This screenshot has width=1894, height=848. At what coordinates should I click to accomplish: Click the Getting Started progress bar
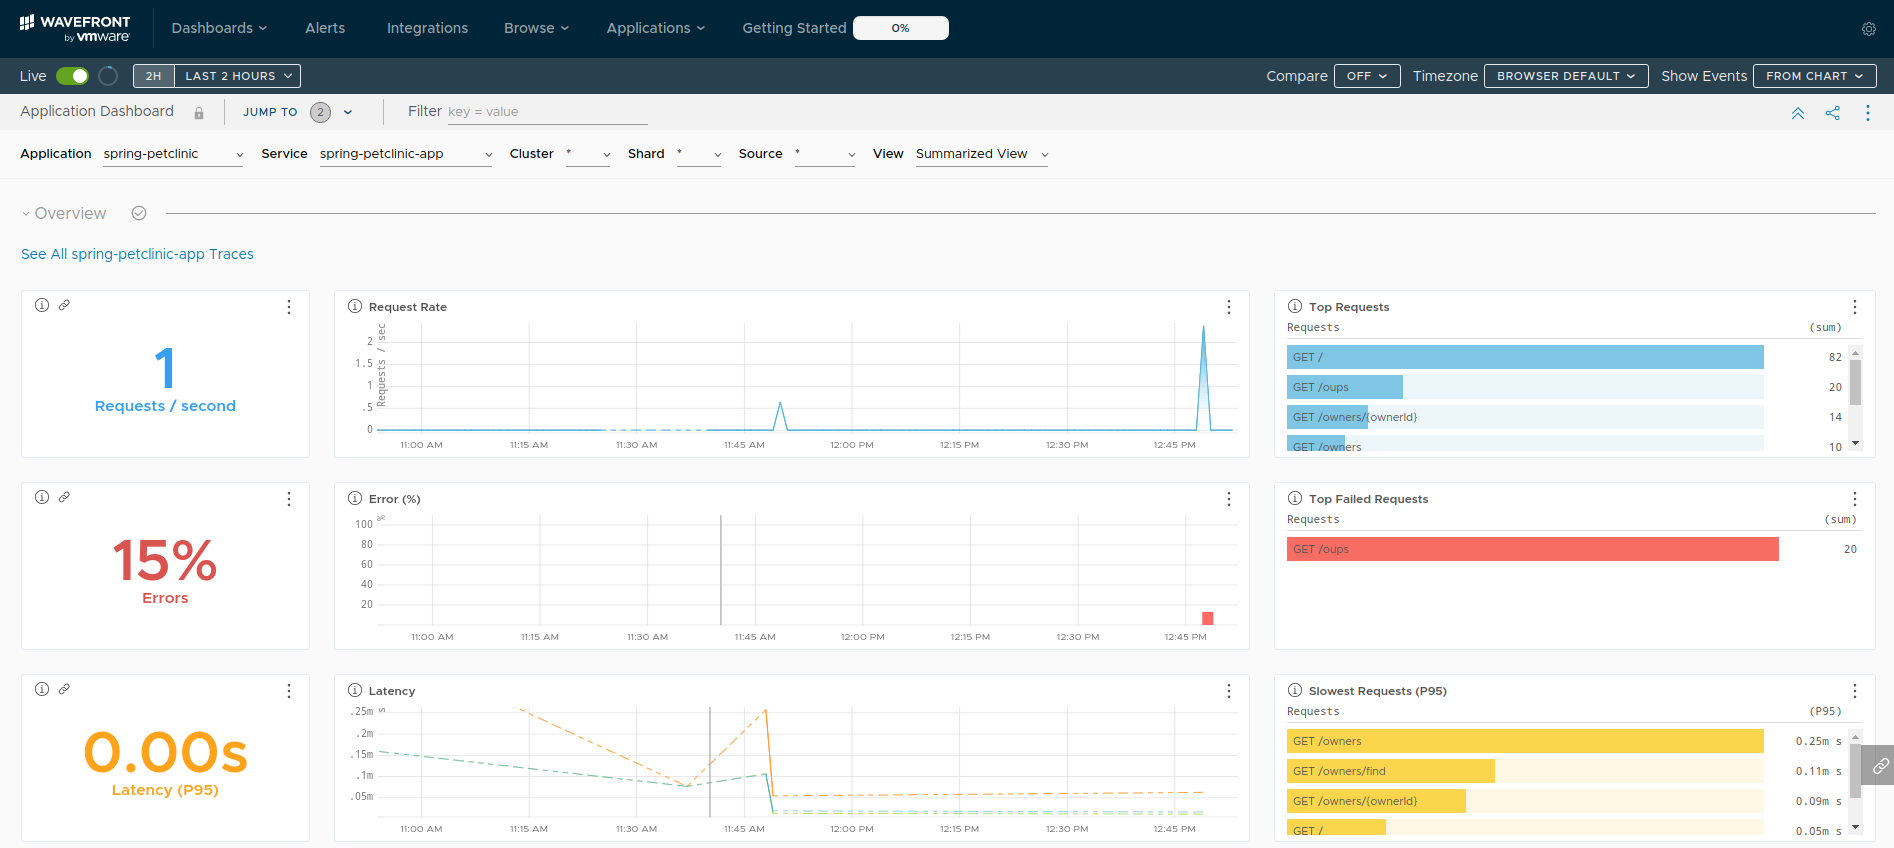coord(900,28)
